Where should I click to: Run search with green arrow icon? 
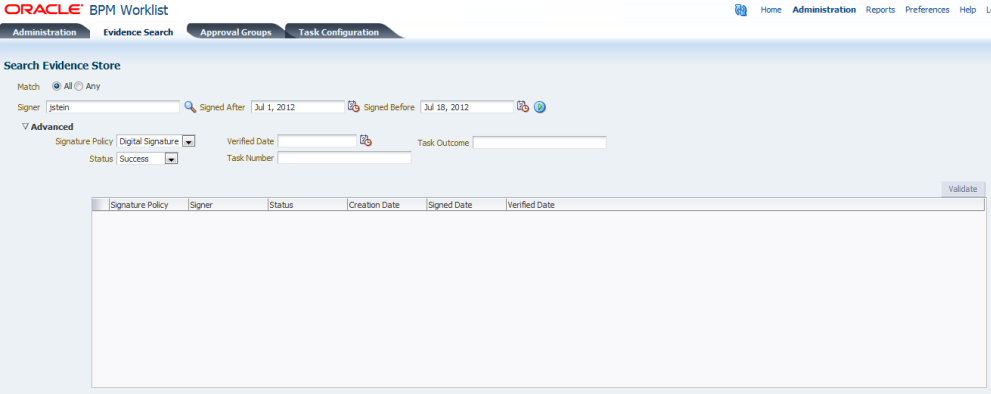[x=540, y=107]
